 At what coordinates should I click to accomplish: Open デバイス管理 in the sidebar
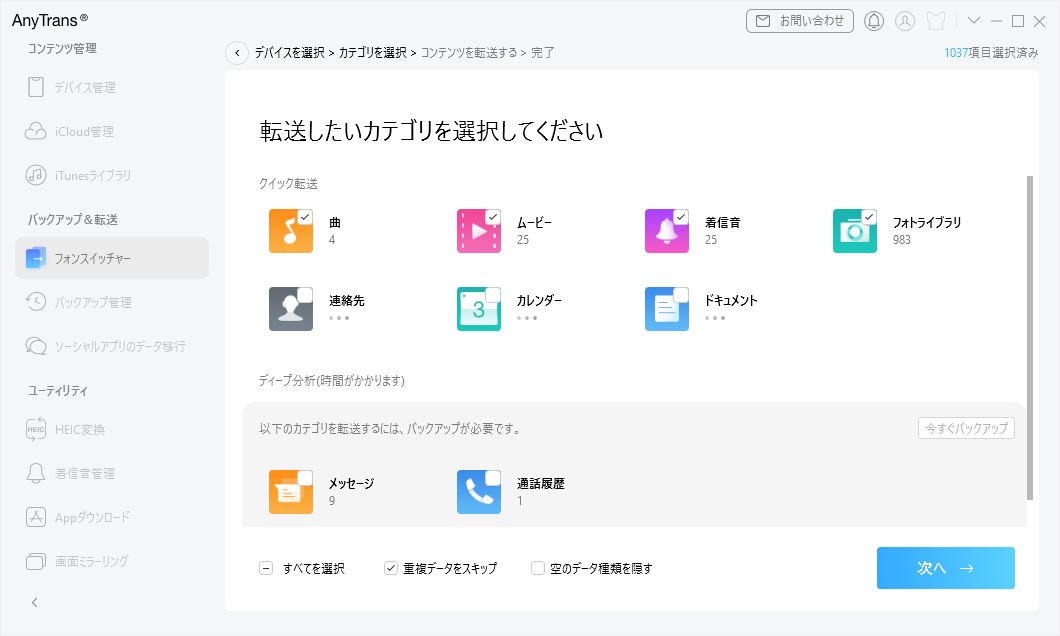[86, 87]
